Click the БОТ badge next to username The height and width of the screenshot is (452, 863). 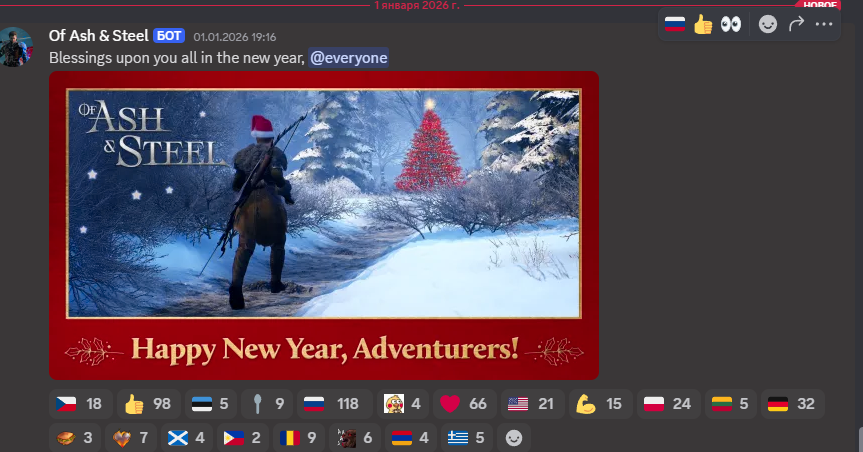click(169, 36)
